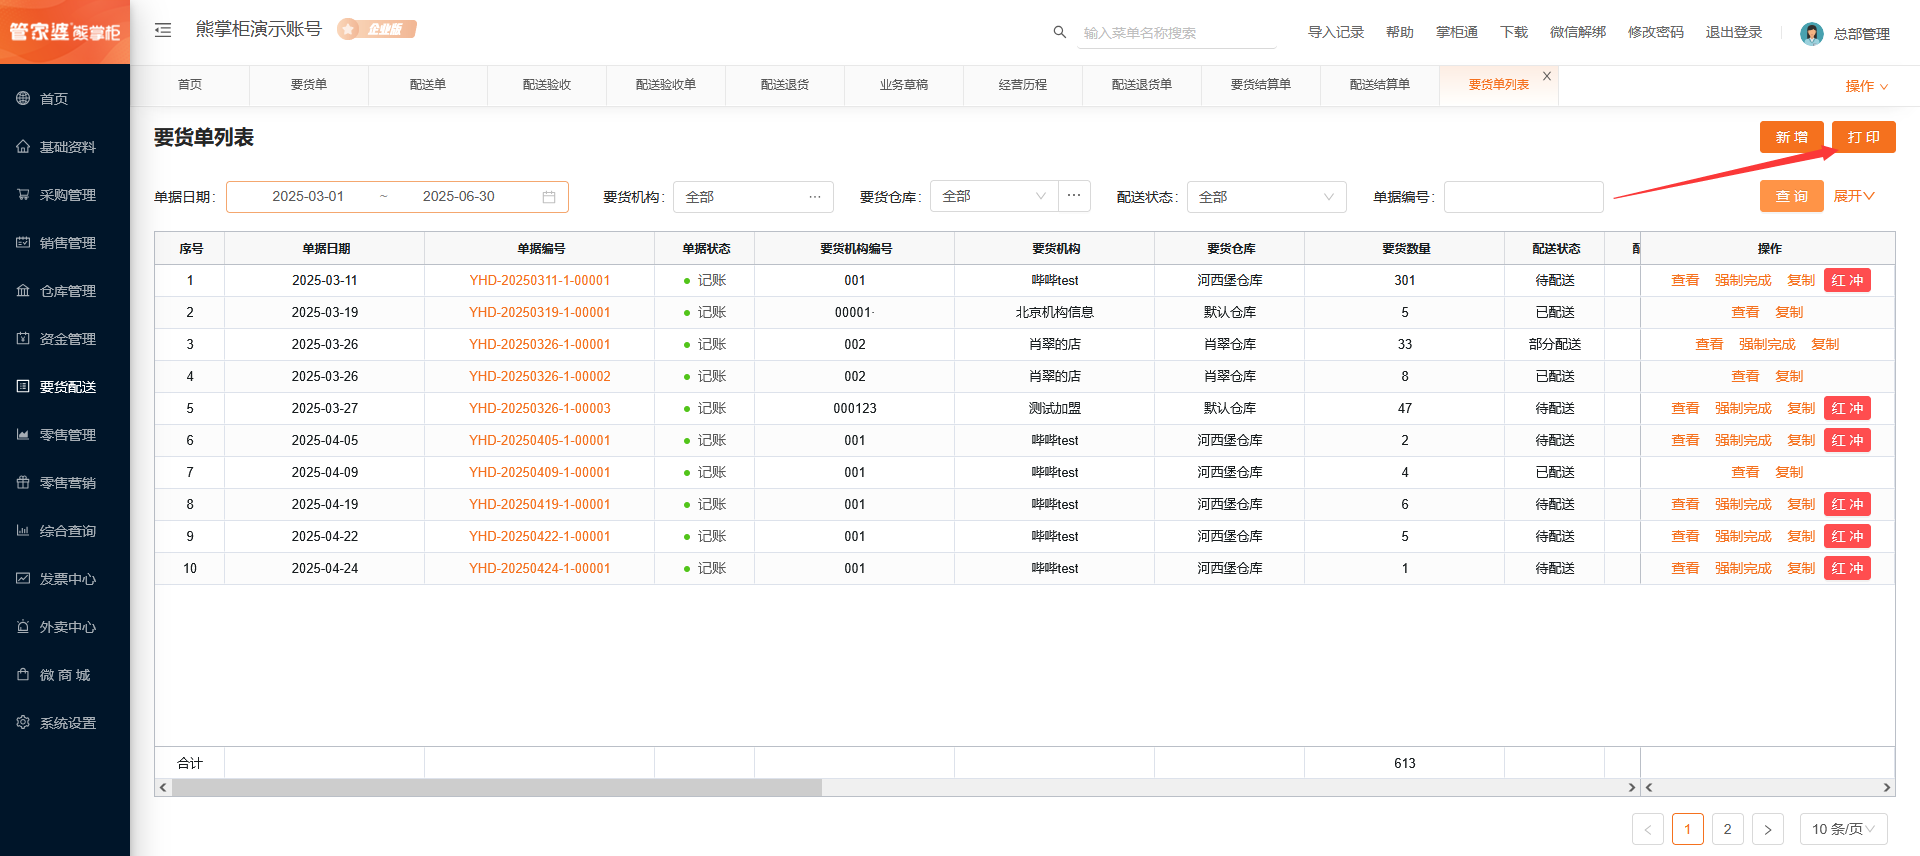
Task: Open the 10 条/页 page size selector
Action: (1843, 829)
